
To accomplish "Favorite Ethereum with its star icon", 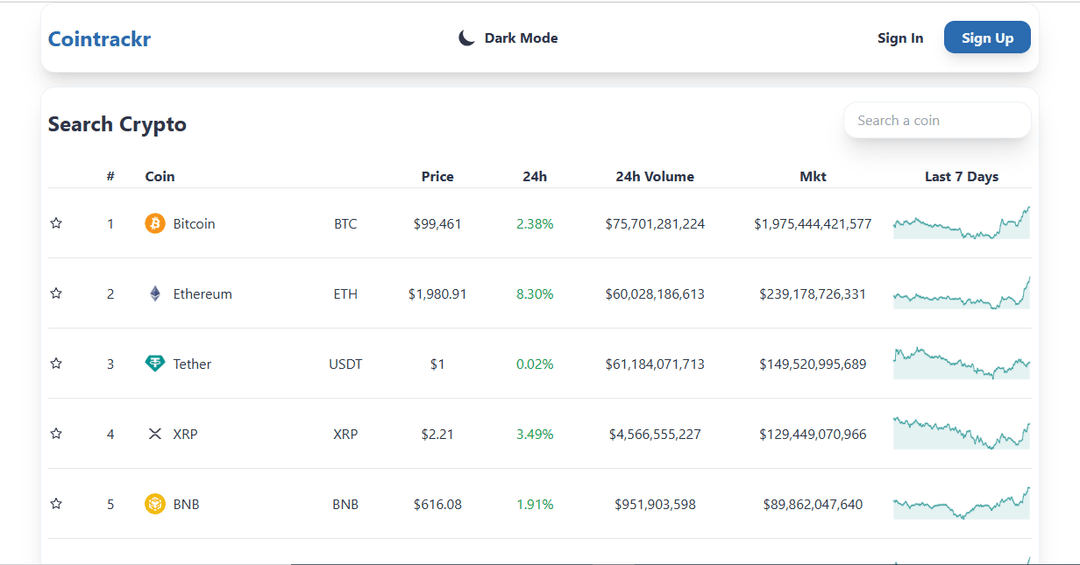I will click(56, 294).
